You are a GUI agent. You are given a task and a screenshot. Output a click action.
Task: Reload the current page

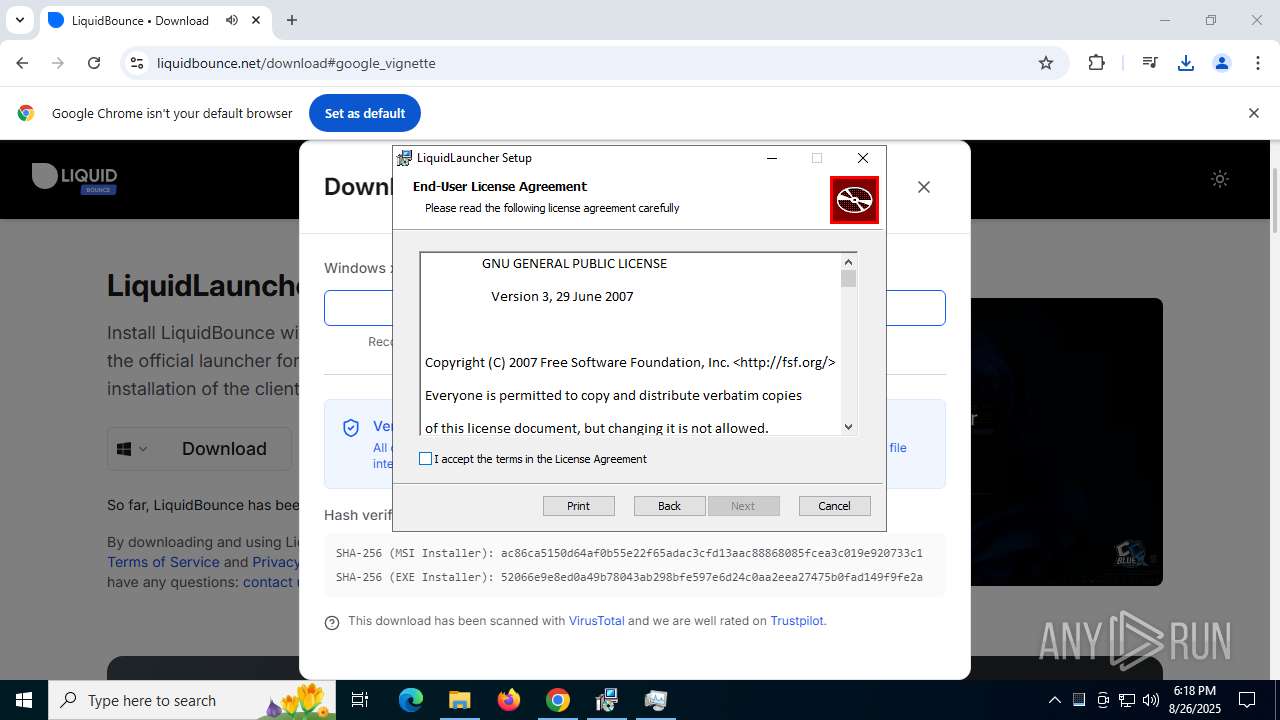pos(94,63)
